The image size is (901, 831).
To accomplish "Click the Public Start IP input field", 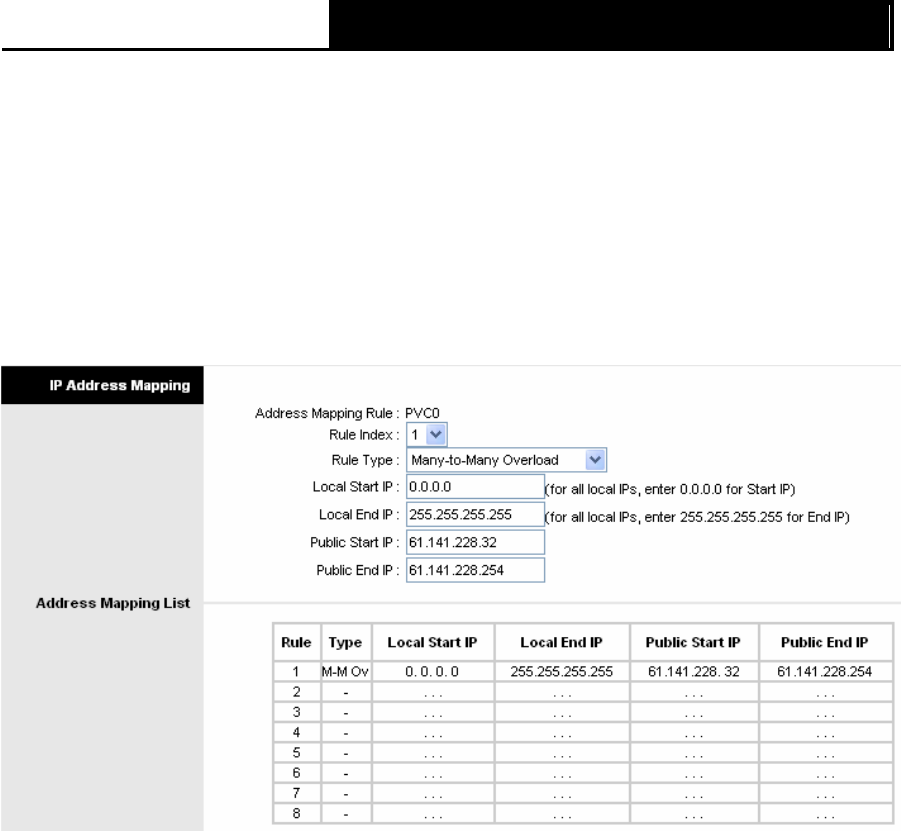I will (x=475, y=542).
